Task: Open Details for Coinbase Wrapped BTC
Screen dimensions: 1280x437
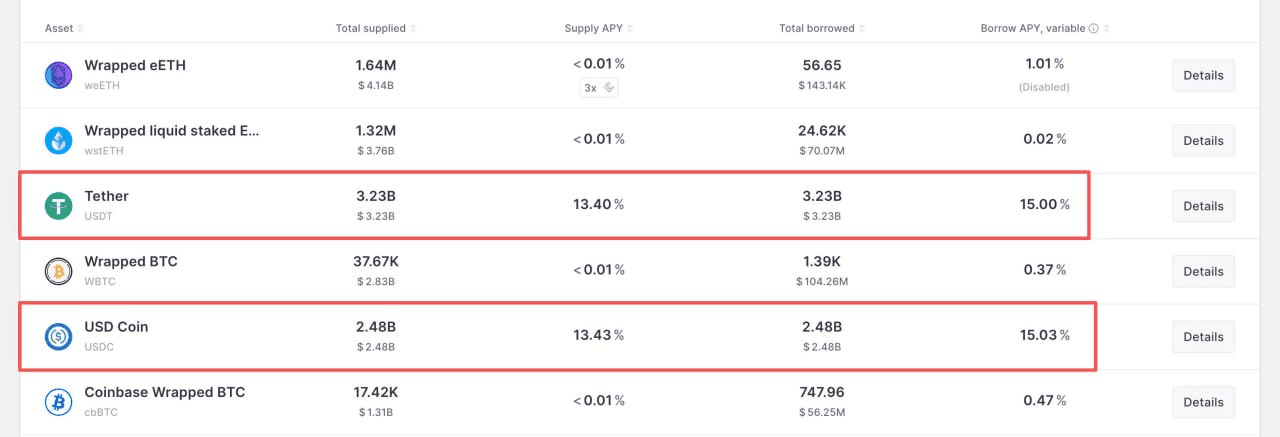Action: click(x=1203, y=402)
